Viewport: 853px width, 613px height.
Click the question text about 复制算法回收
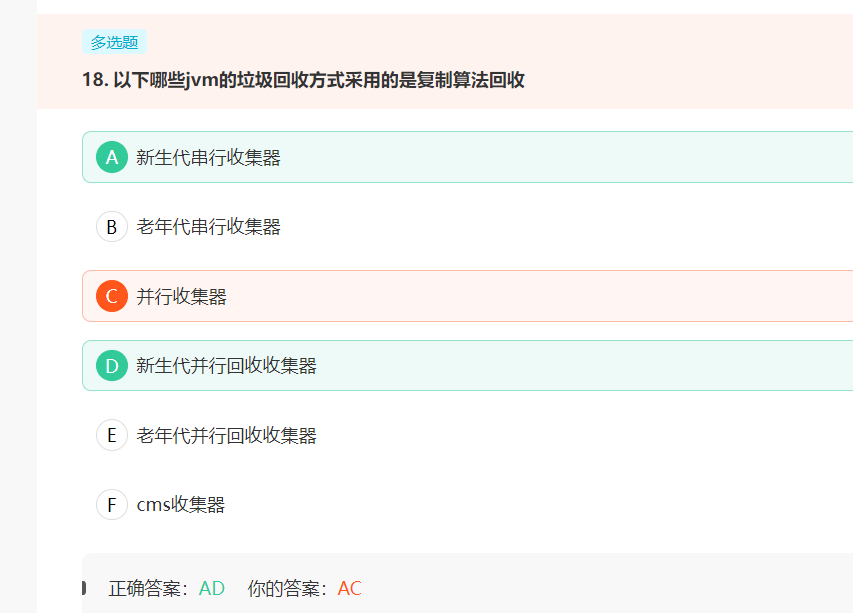pyautogui.click(x=318, y=80)
